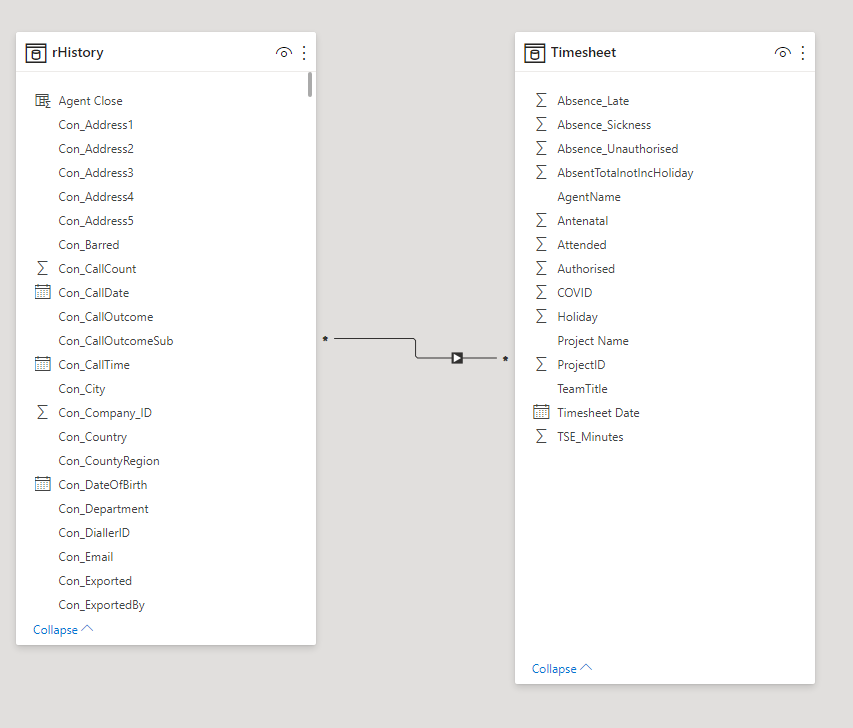Select the Con_Address3 field
The width and height of the screenshot is (853, 728).
pos(96,173)
